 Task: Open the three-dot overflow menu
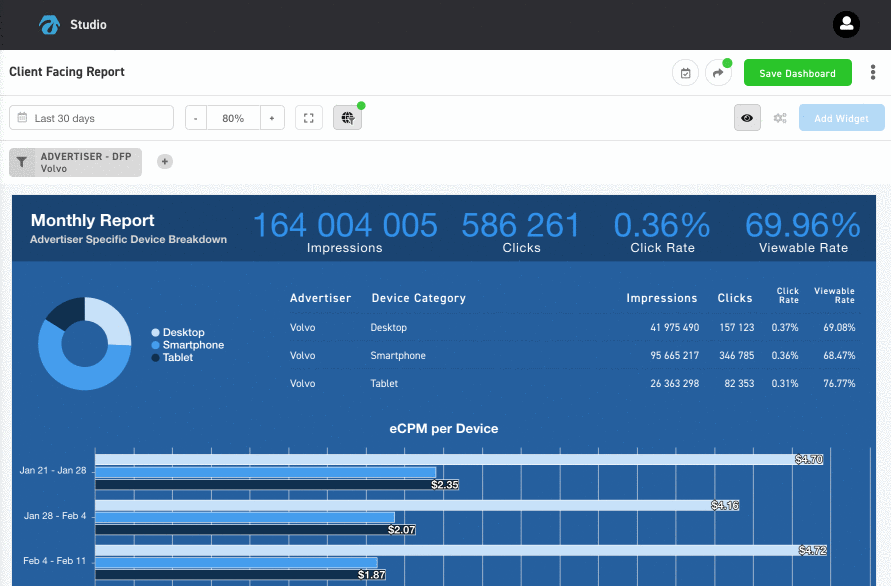pos(873,71)
